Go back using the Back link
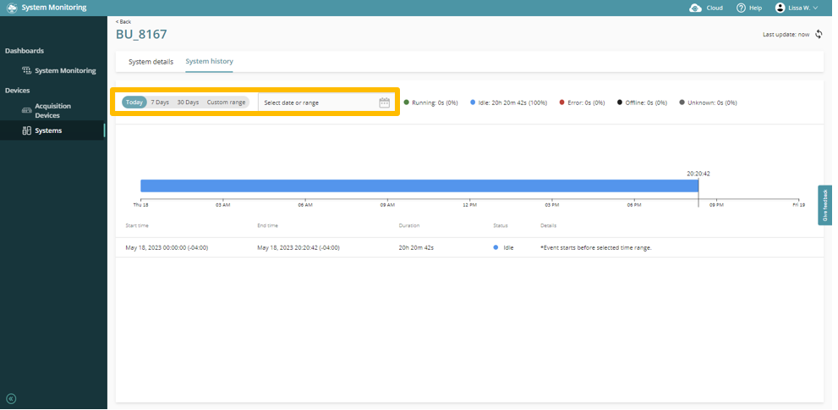This screenshot has height=410, width=838. pos(123,21)
